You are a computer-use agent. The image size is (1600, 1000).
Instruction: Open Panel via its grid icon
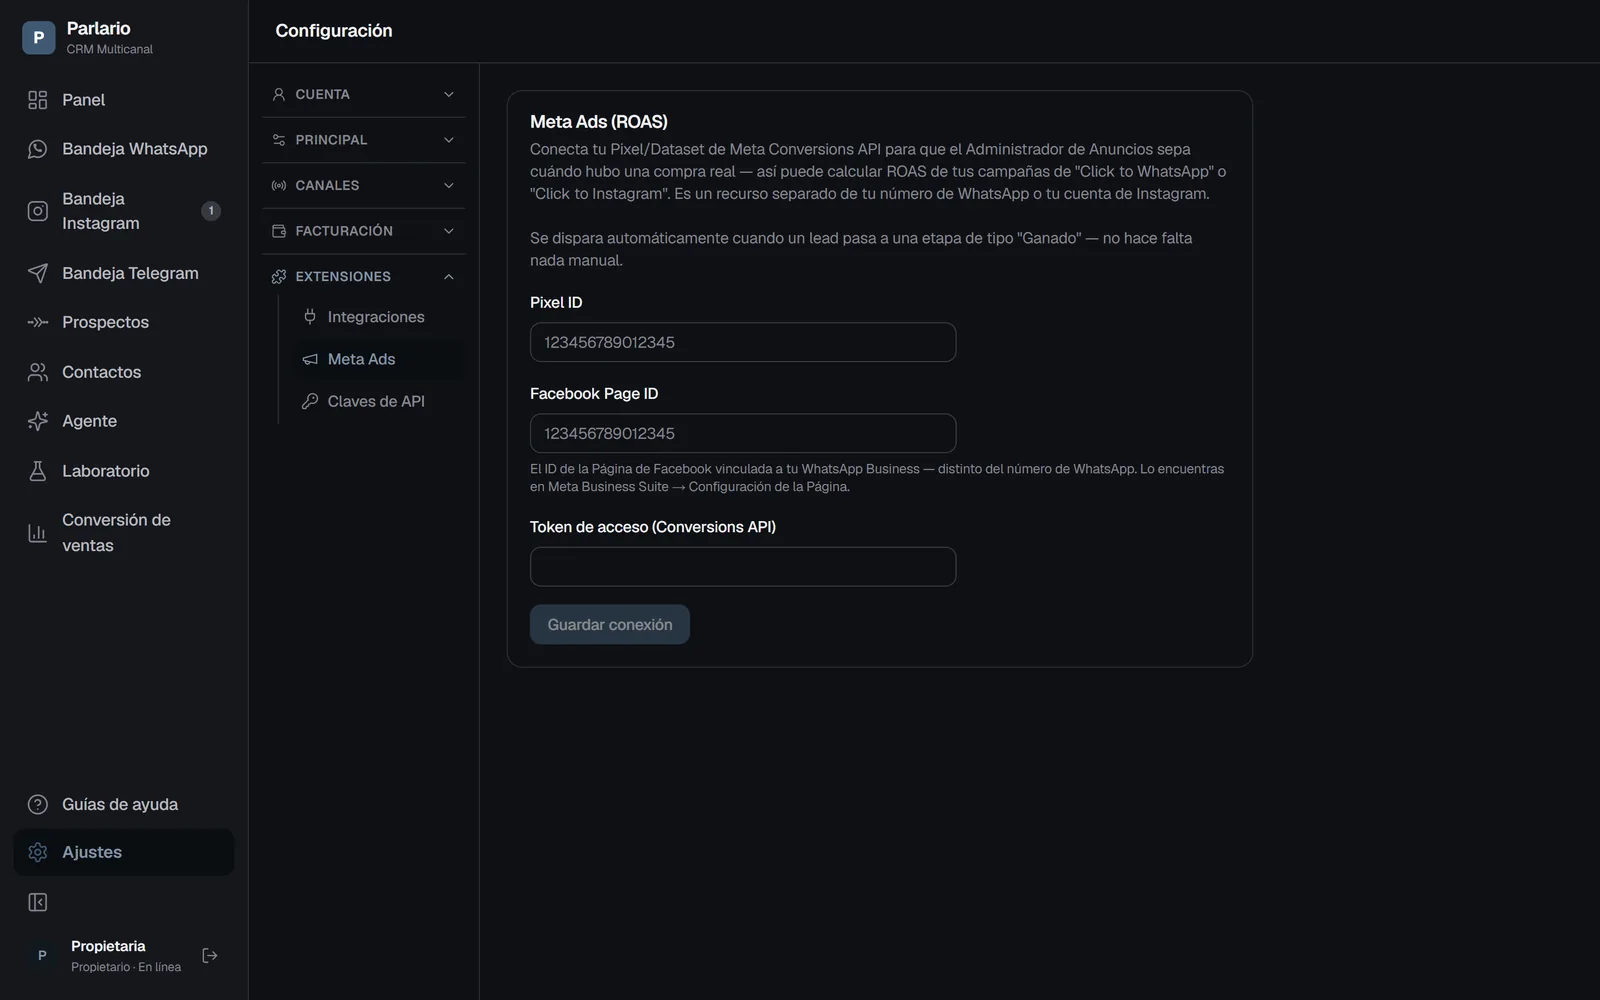pos(38,100)
